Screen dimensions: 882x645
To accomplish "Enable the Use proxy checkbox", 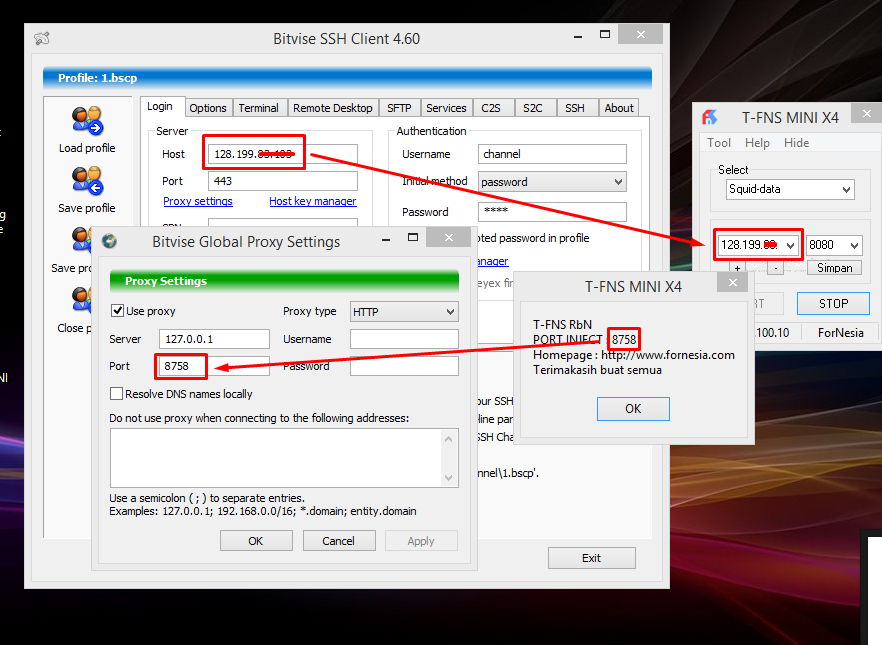I will (117, 310).
